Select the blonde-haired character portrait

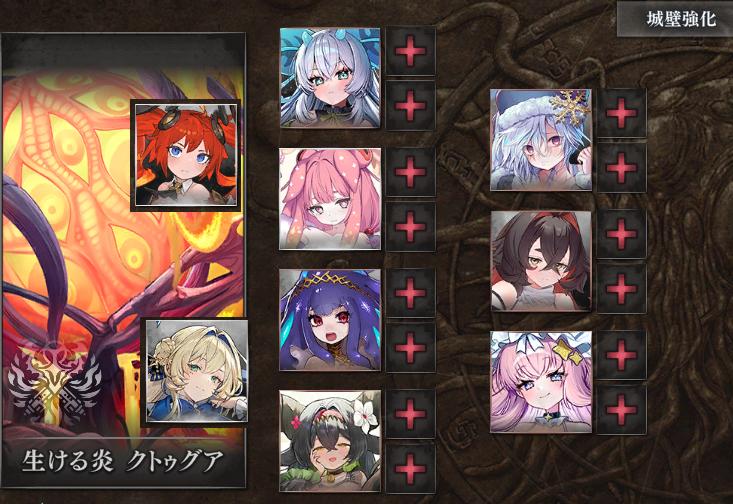pyautogui.click(x=194, y=372)
